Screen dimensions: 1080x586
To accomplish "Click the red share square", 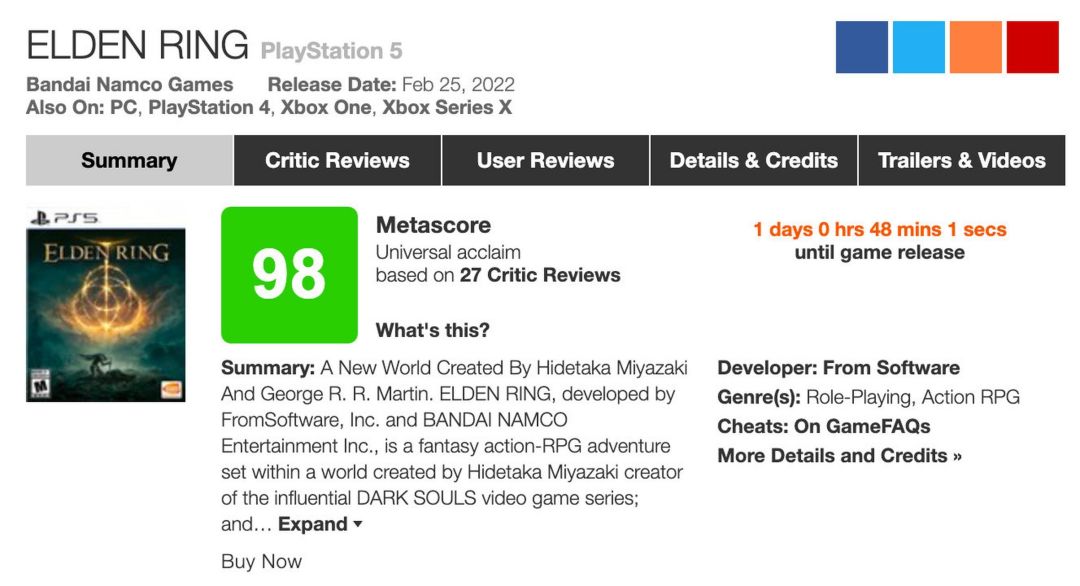I will (x=1033, y=47).
